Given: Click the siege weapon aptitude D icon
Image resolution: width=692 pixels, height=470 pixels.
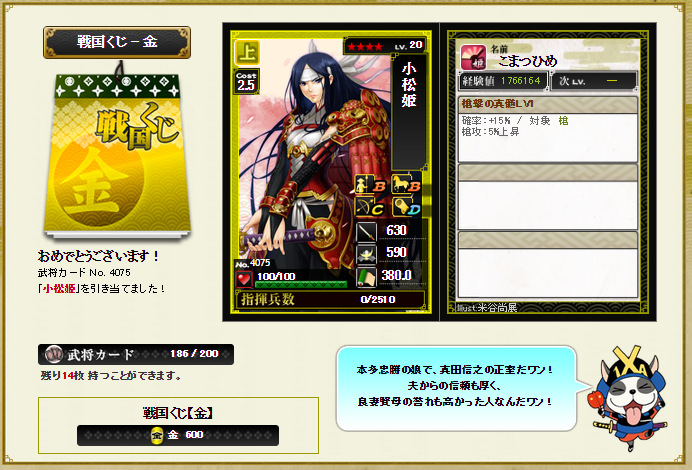Looking at the screenshot, I should (x=406, y=207).
